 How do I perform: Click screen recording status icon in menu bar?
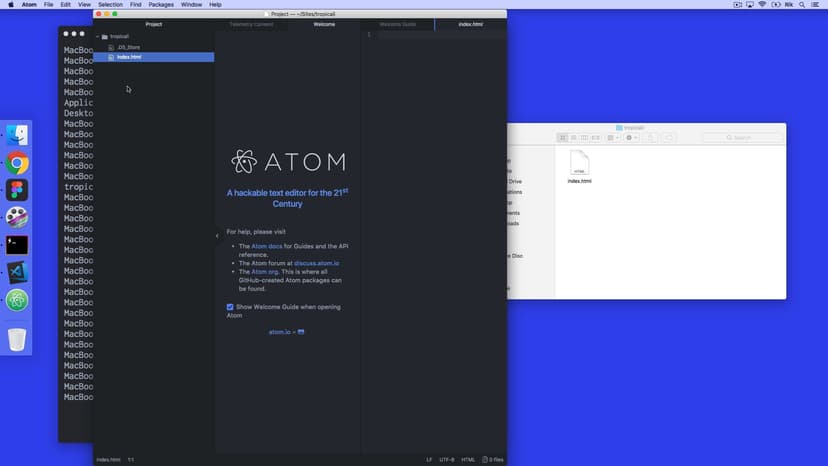pyautogui.click(x=737, y=4)
